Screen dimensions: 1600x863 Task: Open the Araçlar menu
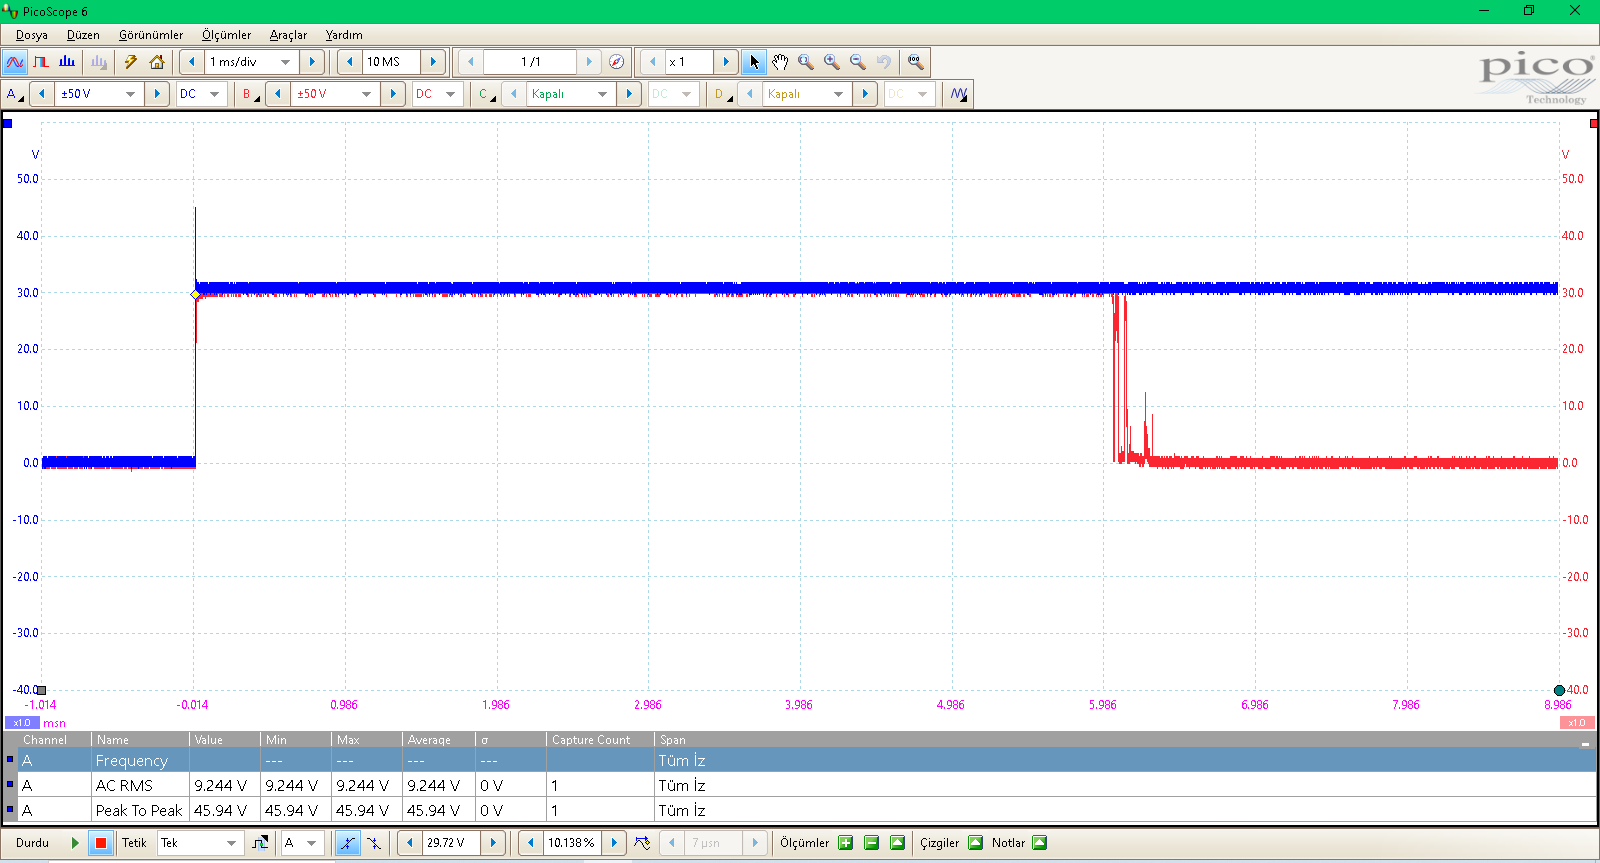click(x=288, y=35)
